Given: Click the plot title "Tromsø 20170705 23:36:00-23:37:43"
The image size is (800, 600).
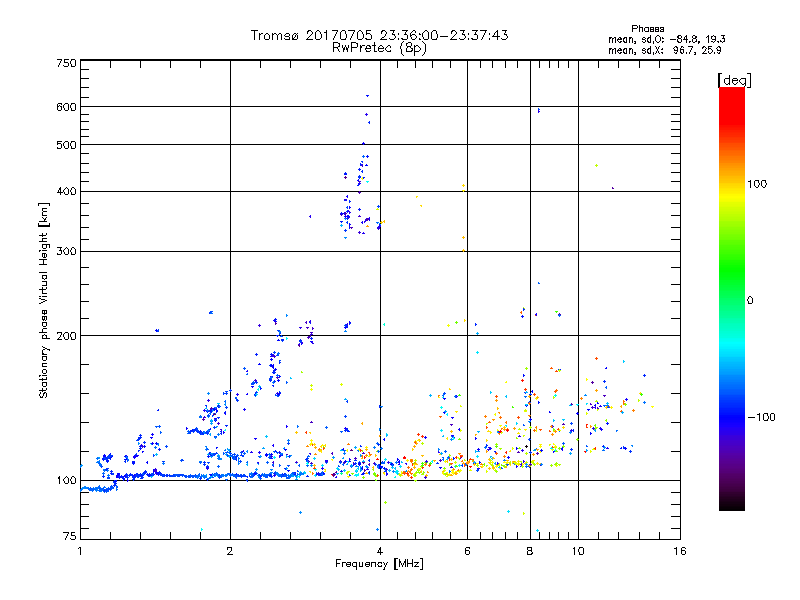Looking at the screenshot, I should coord(379,35).
